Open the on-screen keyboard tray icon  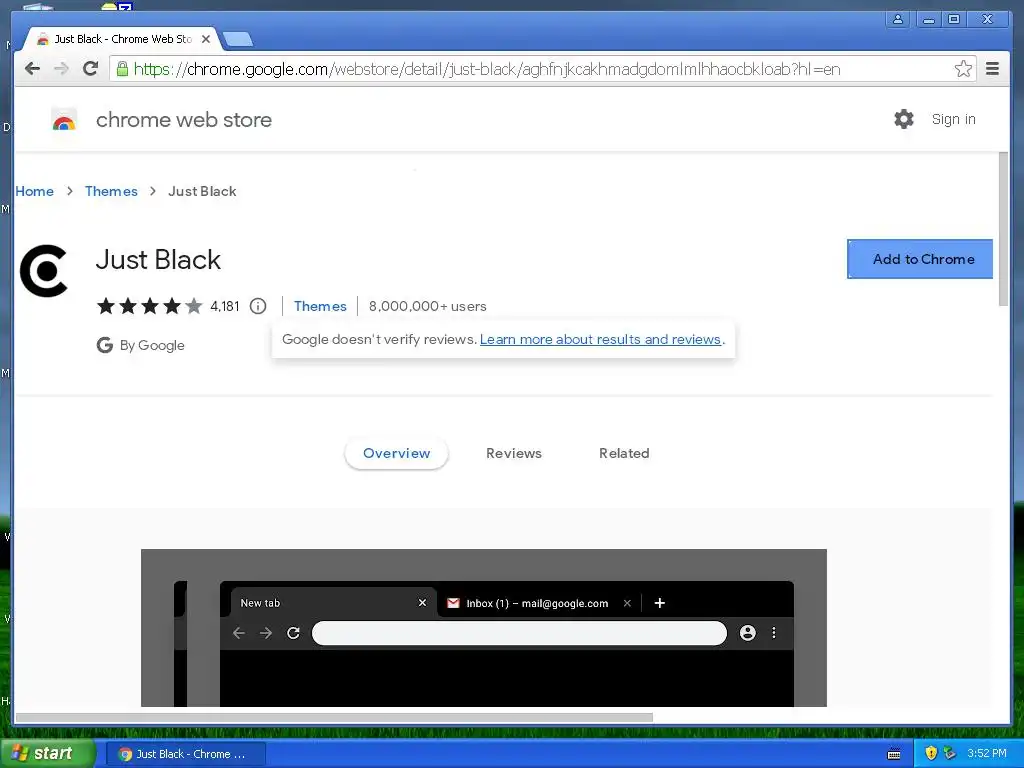pos(894,754)
